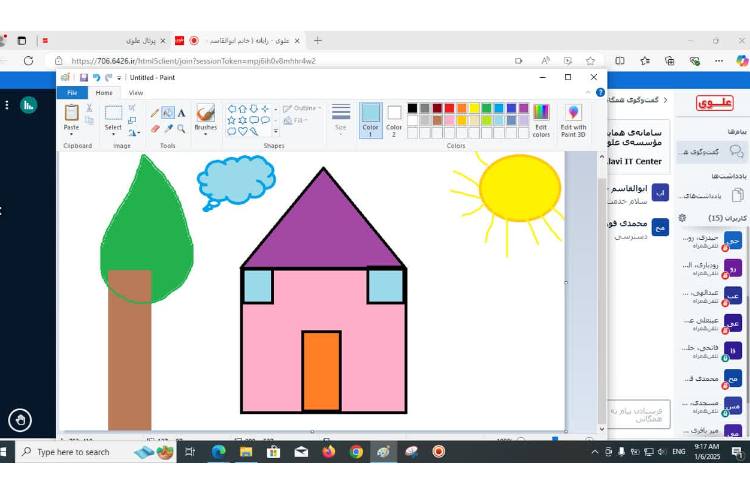750x480 pixels.
Task: Open the Customize Quick Access Toolbar dropdown
Action: click(119, 78)
